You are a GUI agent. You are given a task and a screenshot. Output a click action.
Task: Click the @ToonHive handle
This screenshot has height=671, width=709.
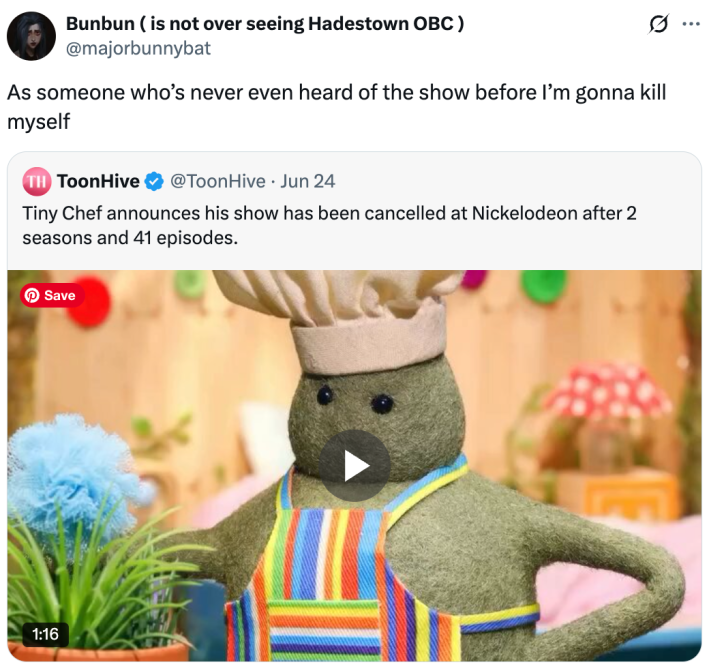[x=218, y=181]
